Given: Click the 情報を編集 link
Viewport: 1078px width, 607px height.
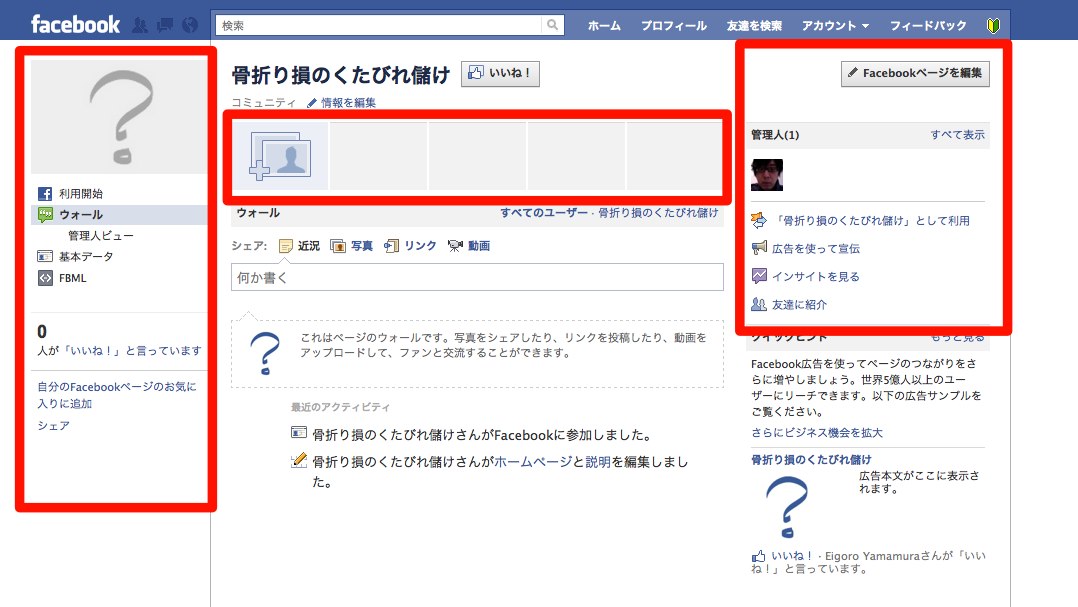Looking at the screenshot, I should [x=348, y=103].
